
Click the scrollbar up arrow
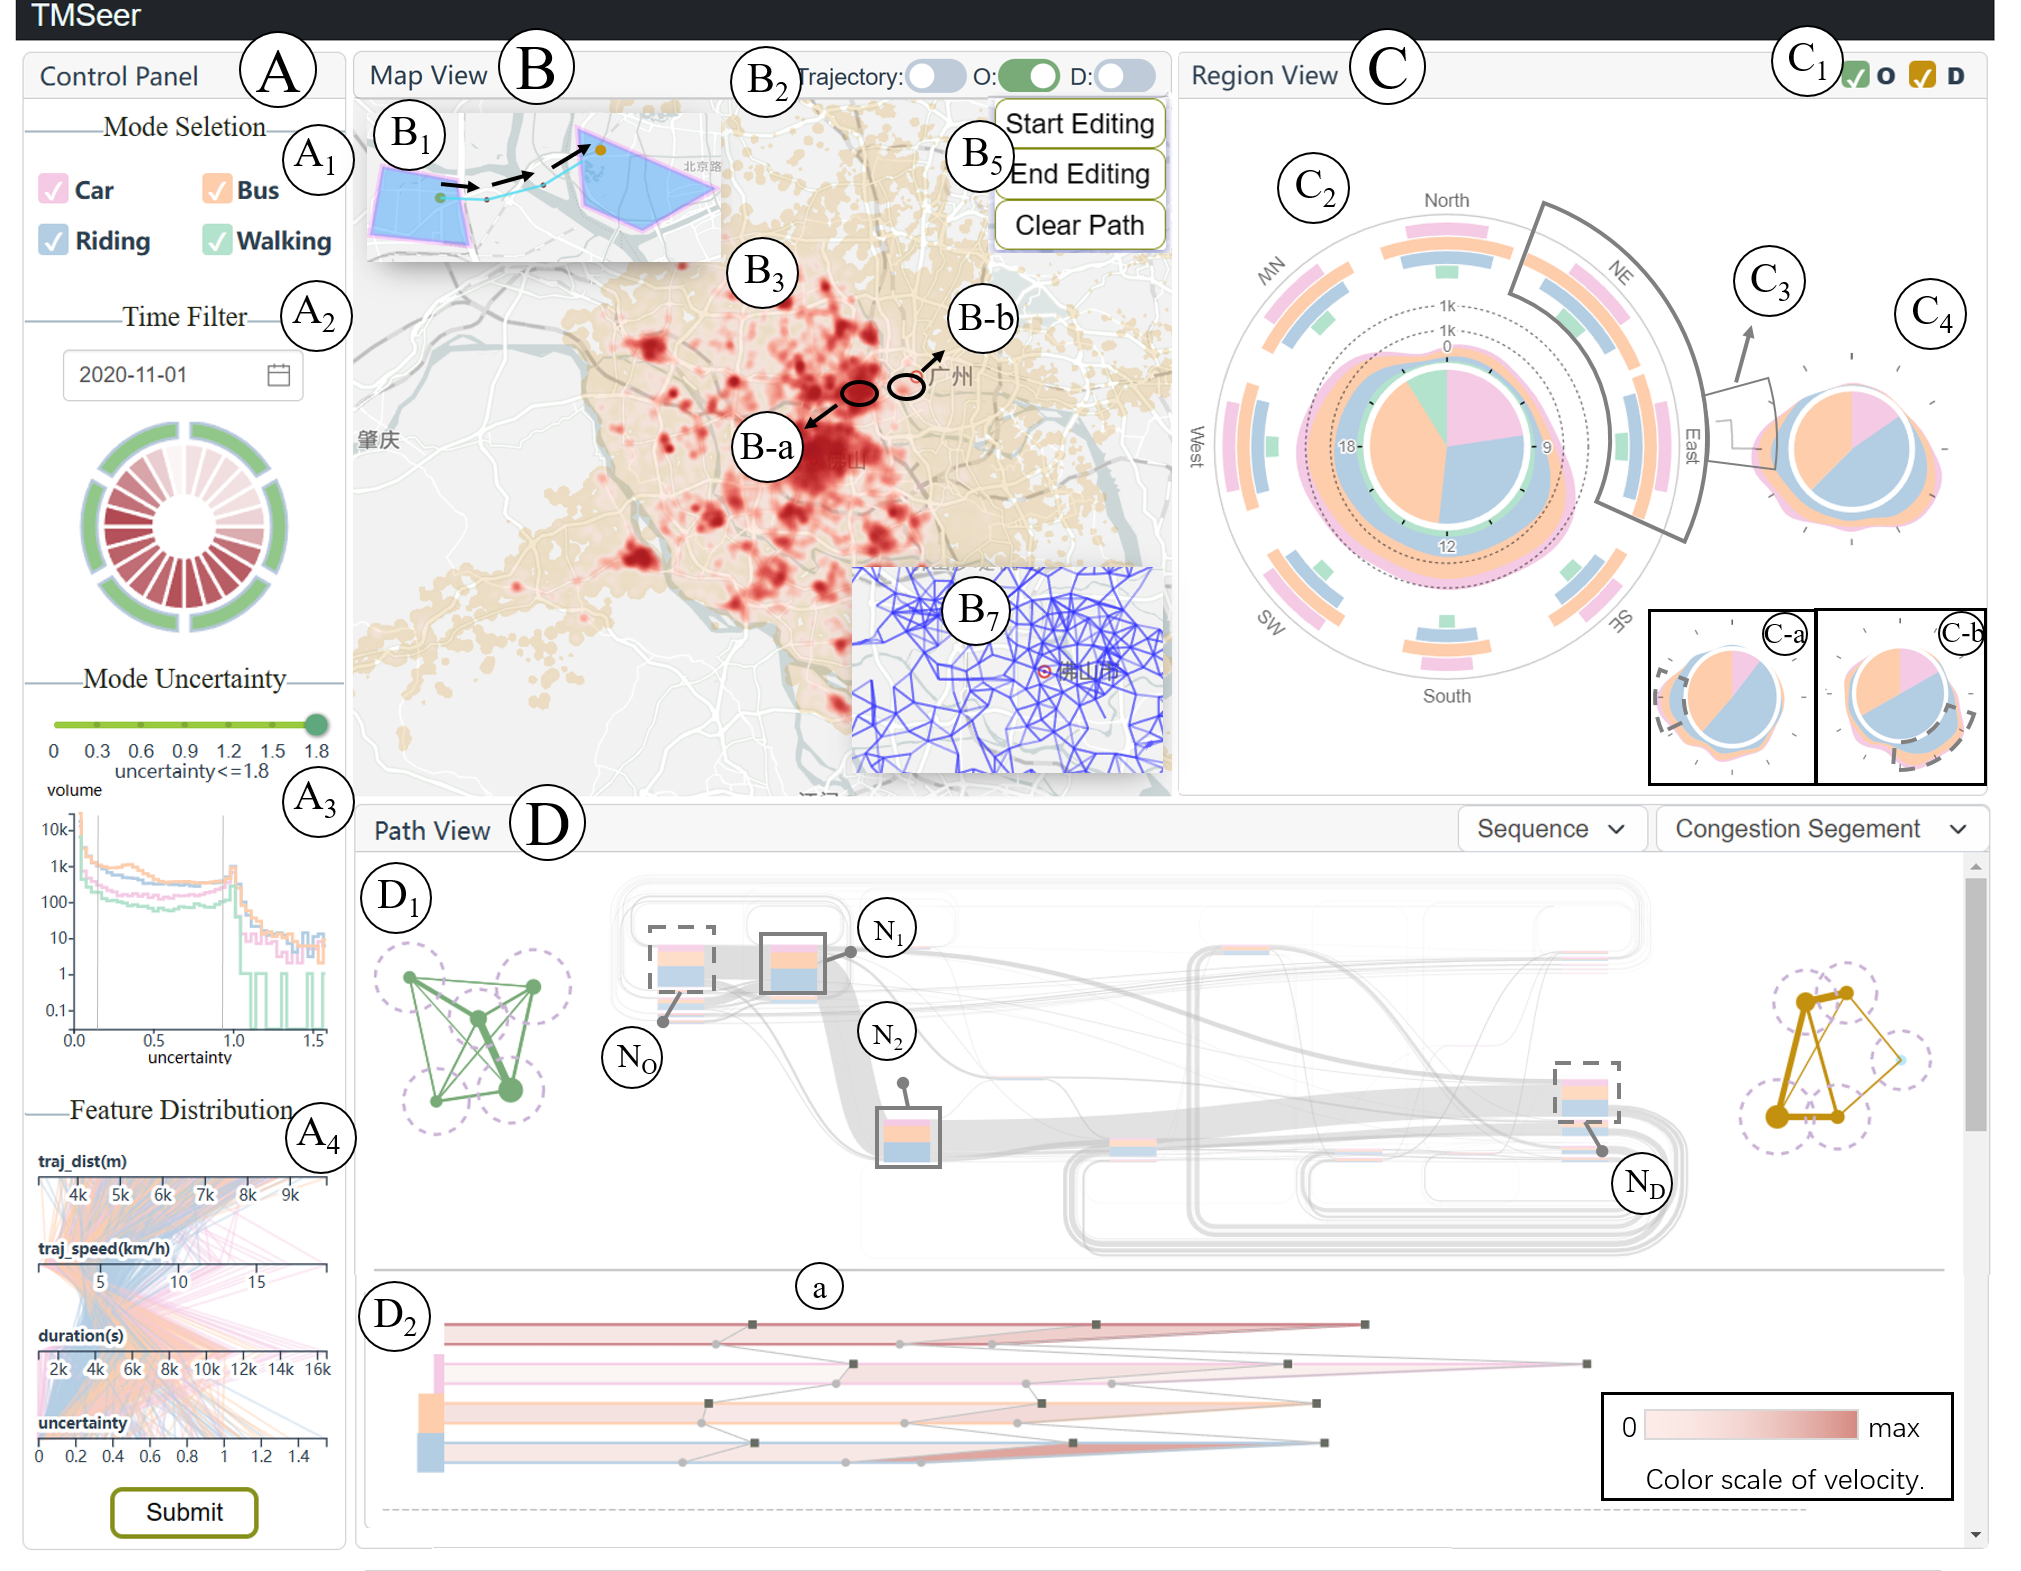1975,865
